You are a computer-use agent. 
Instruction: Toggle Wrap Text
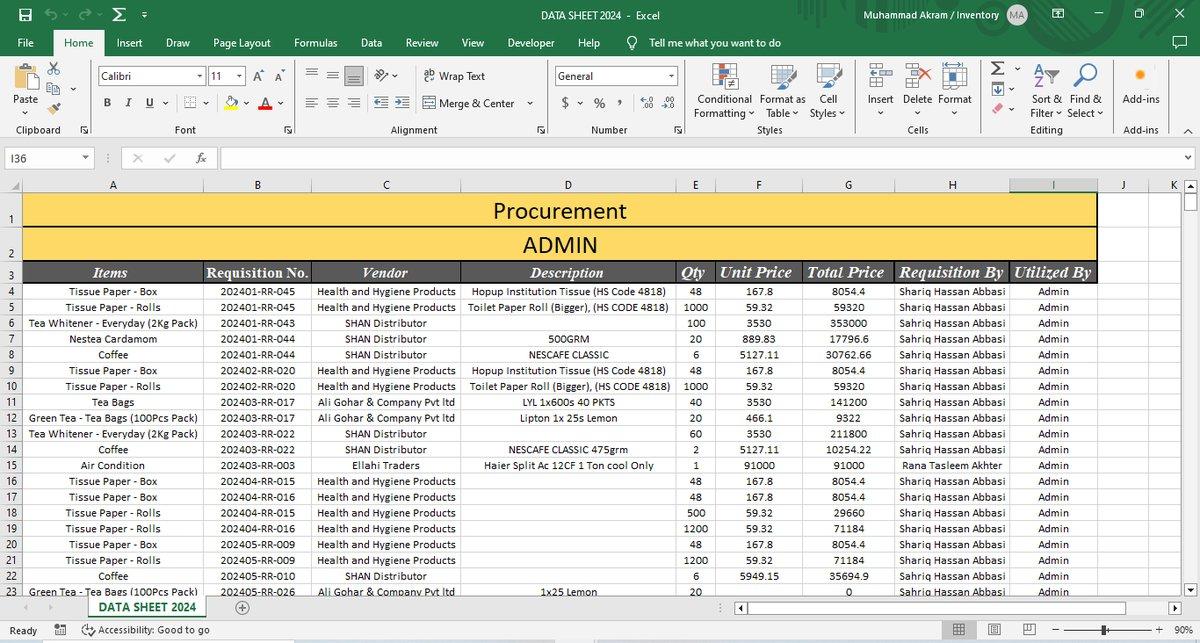pos(454,76)
